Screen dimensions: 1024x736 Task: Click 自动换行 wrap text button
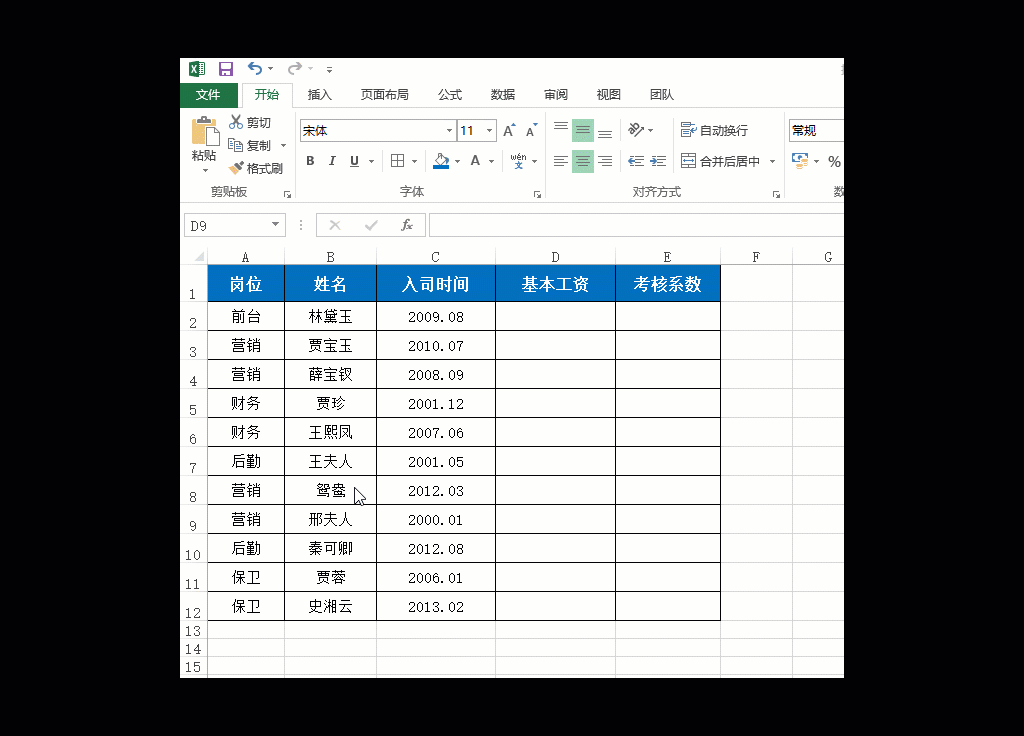pos(714,130)
